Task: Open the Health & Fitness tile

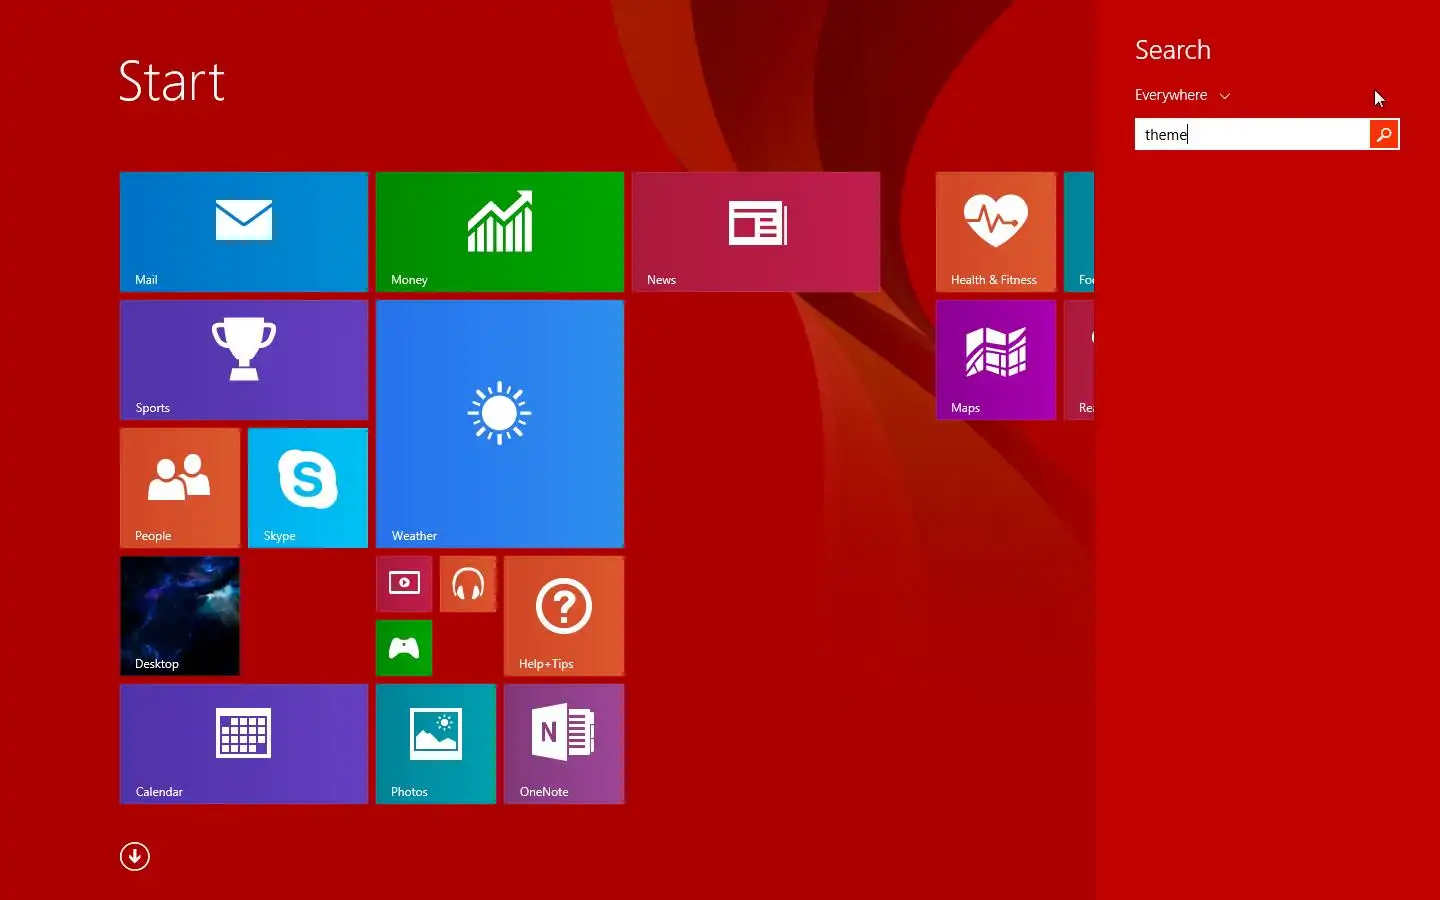Action: click(996, 232)
